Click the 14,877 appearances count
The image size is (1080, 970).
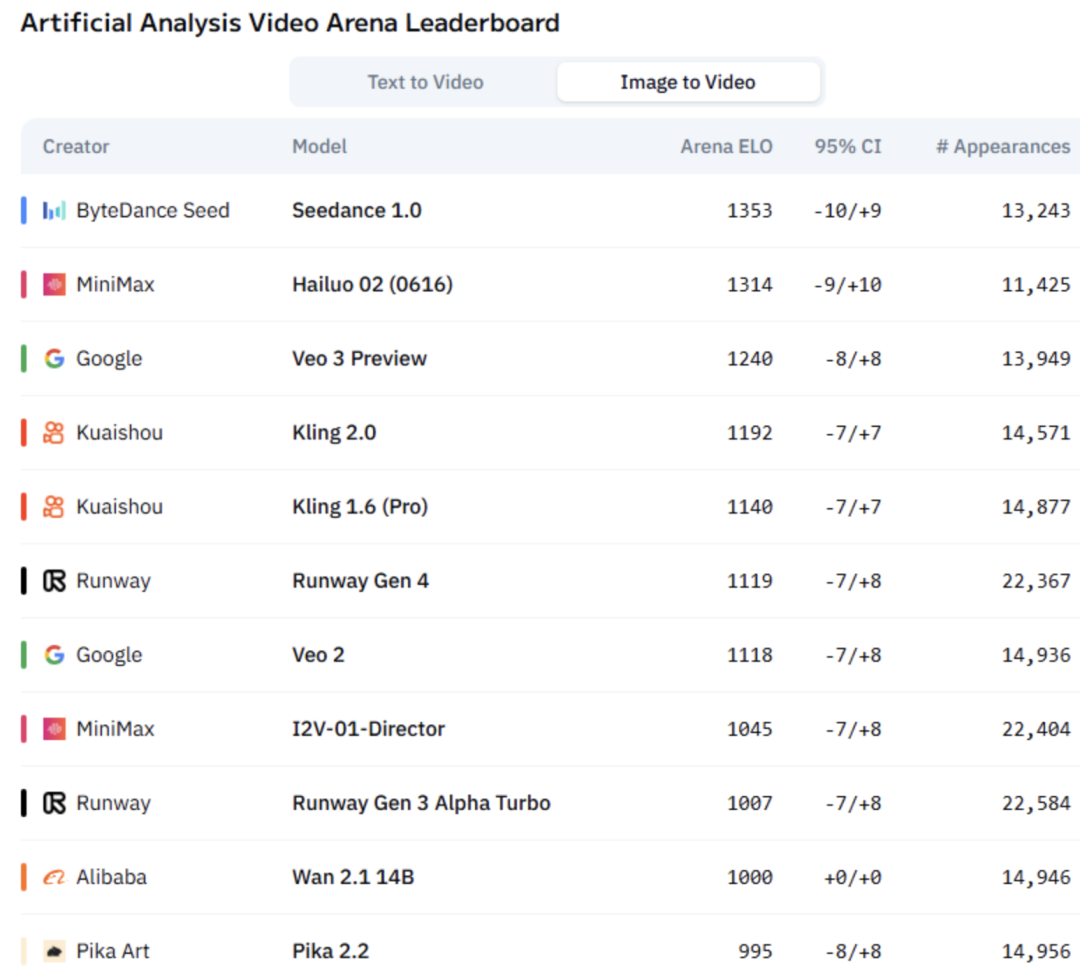(x=1037, y=506)
